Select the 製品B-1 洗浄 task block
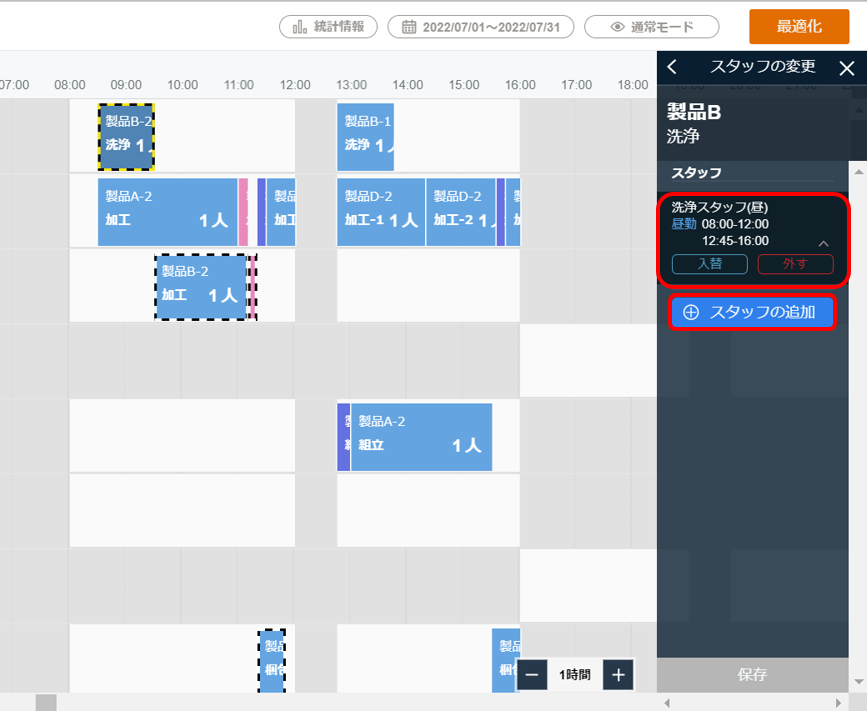Viewport: 868px width, 712px height. pyautogui.click(x=365, y=137)
